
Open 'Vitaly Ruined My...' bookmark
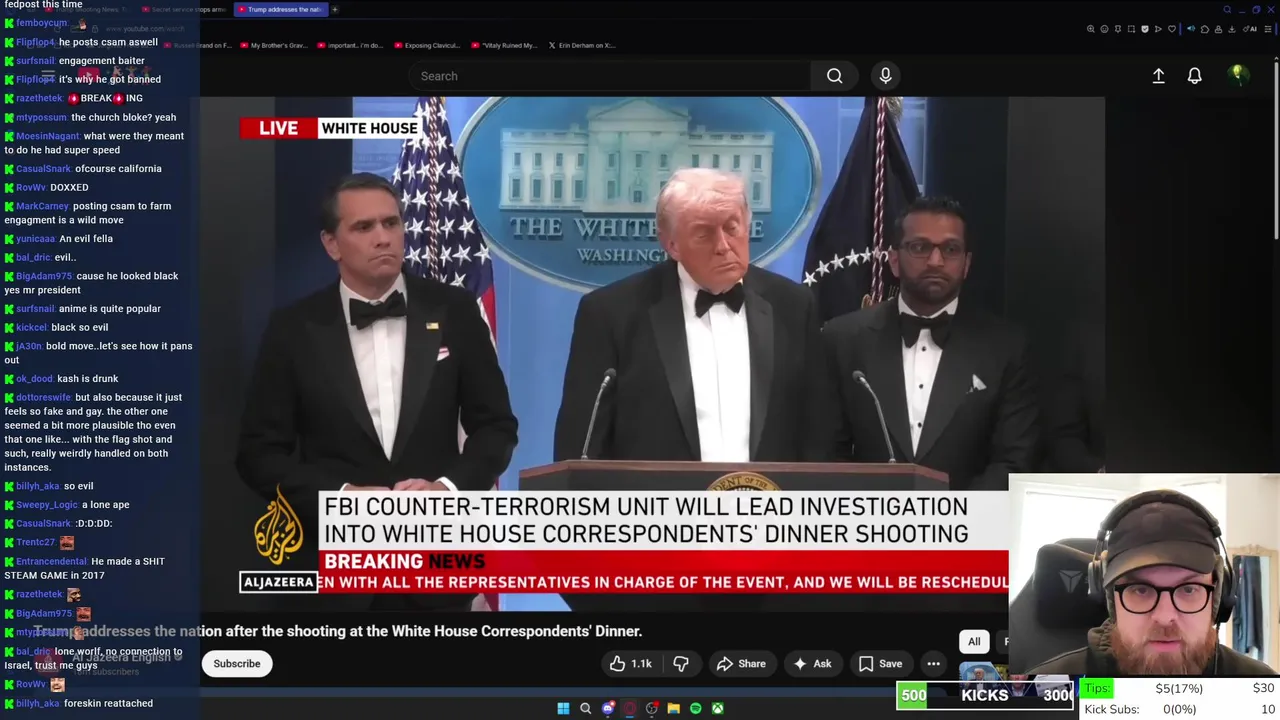(503, 45)
